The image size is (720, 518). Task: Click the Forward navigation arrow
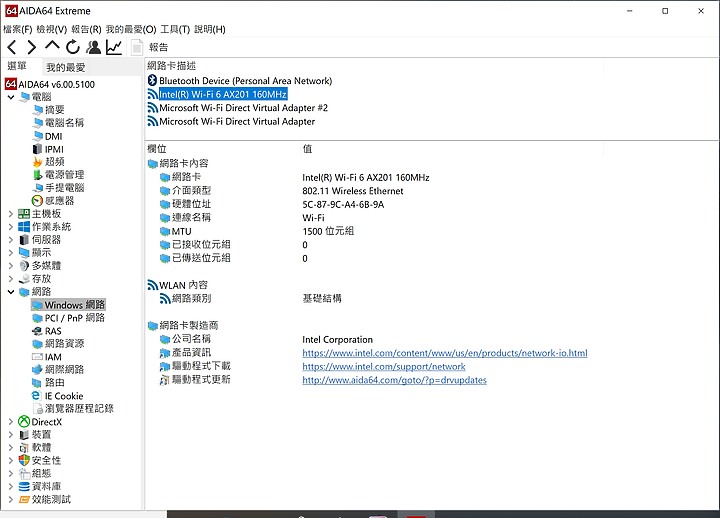click(31, 47)
